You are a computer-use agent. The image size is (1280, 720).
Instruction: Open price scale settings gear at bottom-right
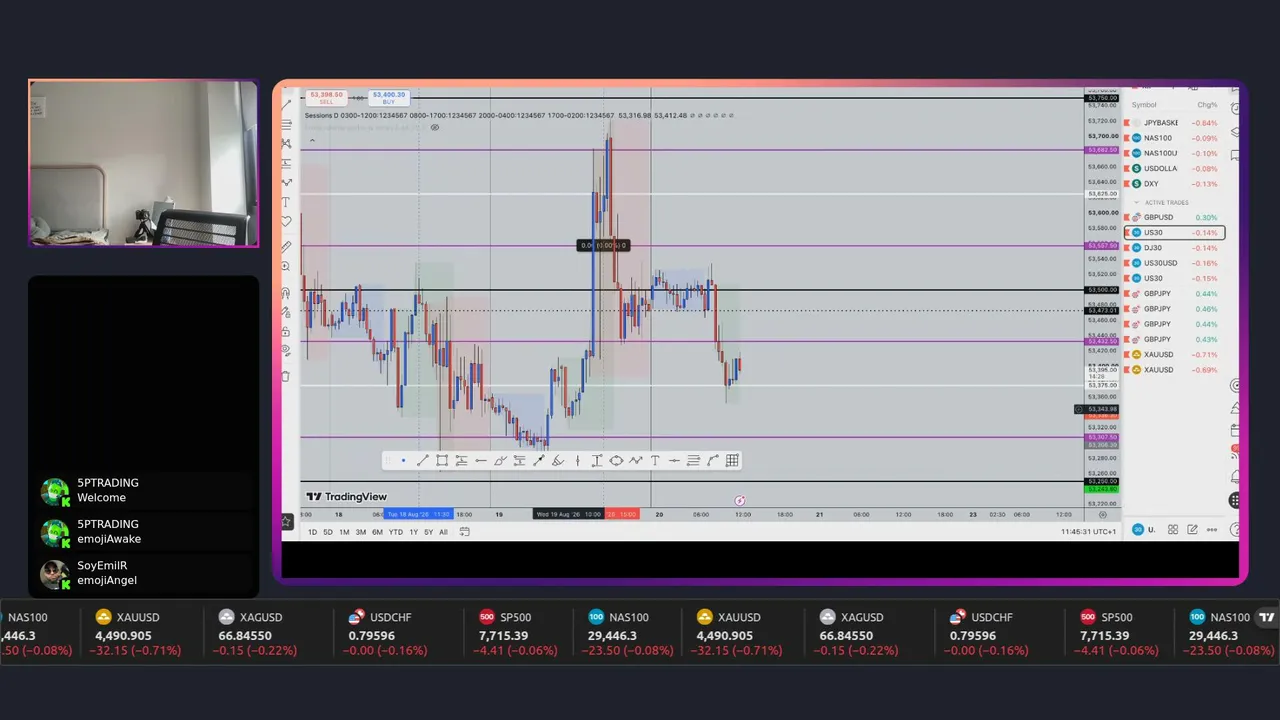(x=1103, y=515)
